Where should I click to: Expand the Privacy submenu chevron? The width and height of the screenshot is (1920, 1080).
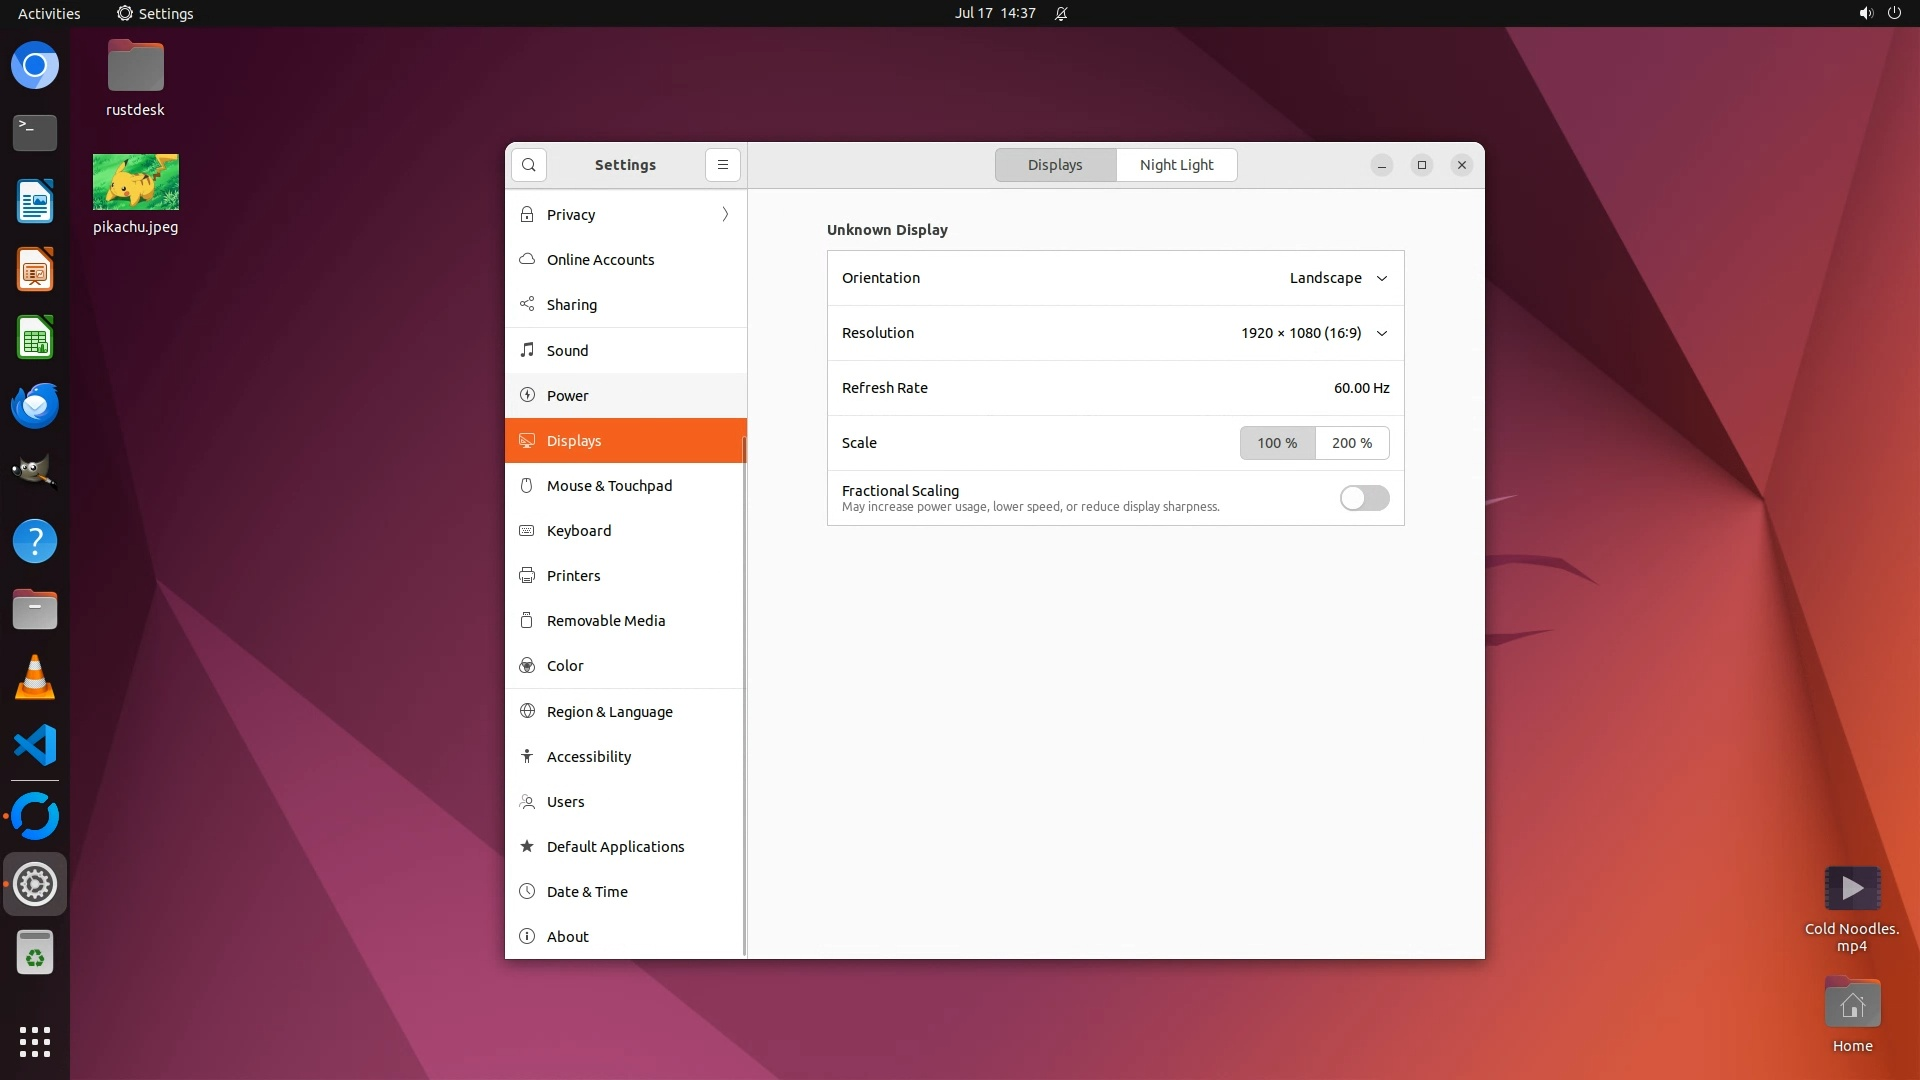pyautogui.click(x=725, y=215)
